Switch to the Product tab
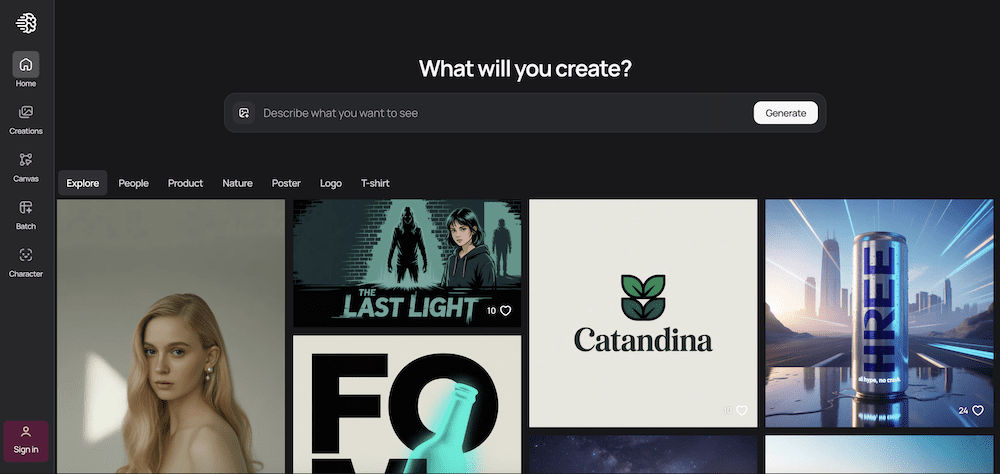This screenshot has width=1000, height=474. 186,183
